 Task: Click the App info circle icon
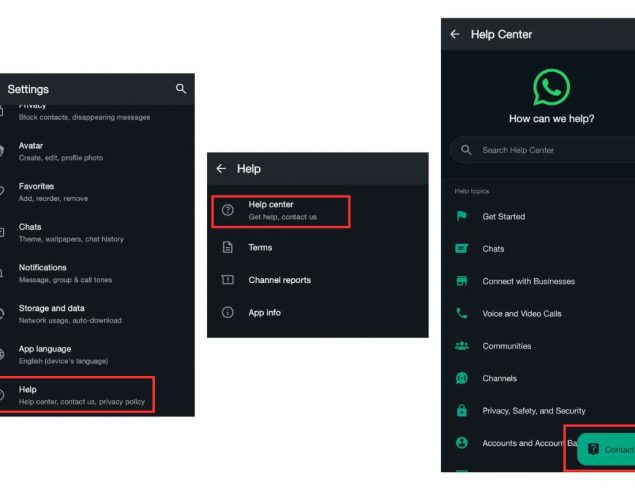tap(228, 312)
